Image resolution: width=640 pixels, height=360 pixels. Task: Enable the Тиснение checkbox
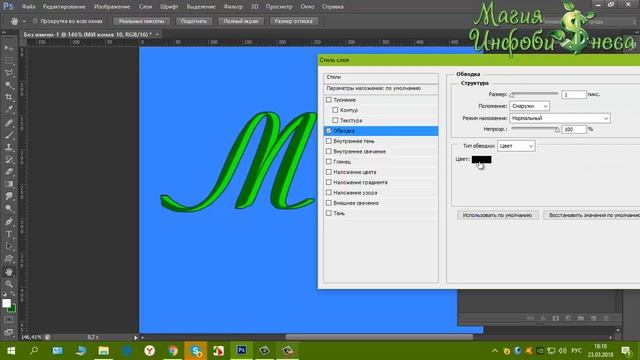[329, 100]
